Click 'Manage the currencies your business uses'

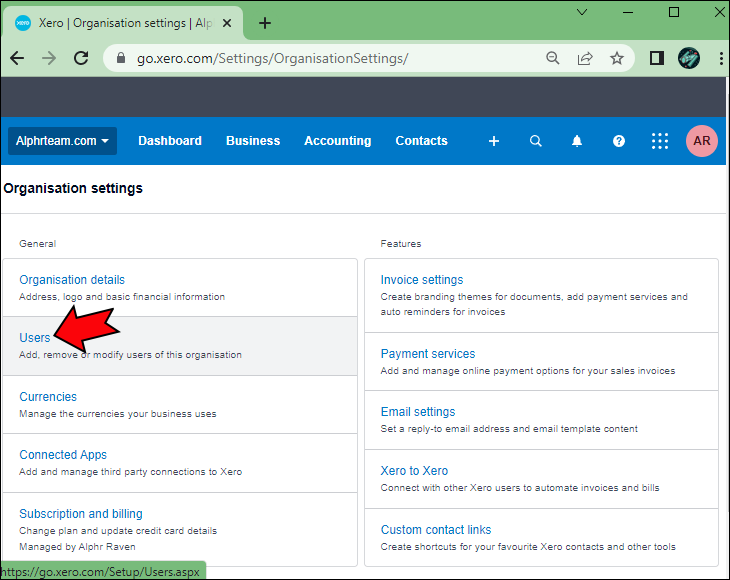pos(118,413)
